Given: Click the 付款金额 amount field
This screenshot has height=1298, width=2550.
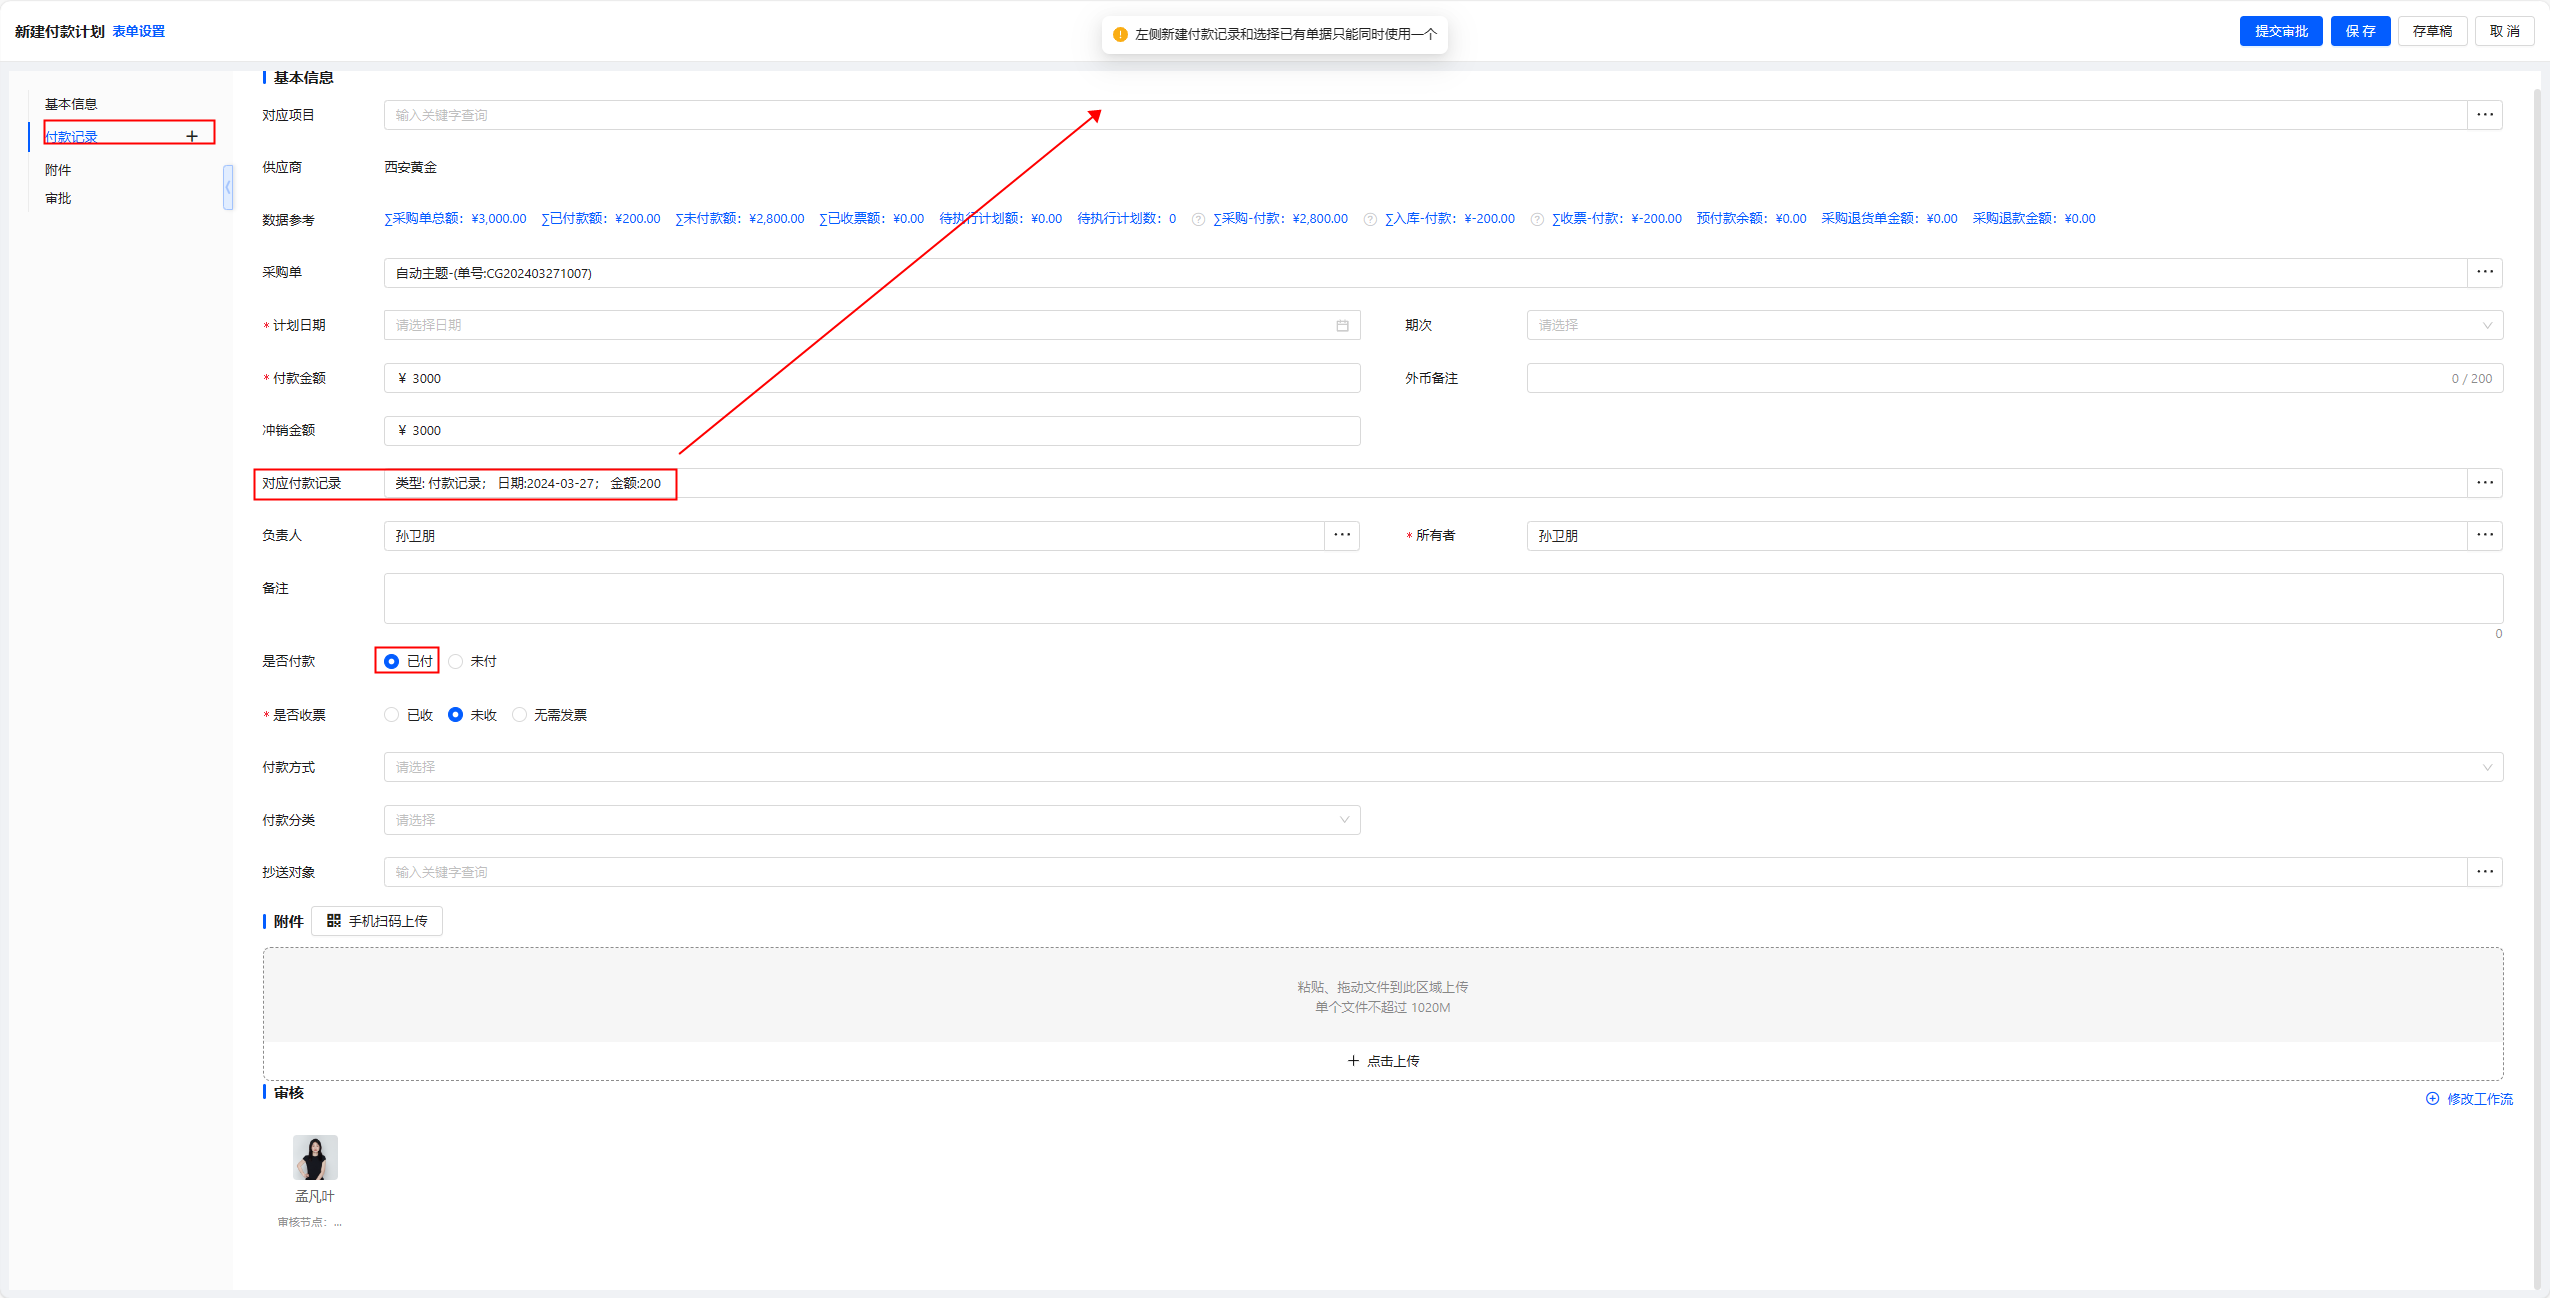Looking at the screenshot, I should point(872,378).
